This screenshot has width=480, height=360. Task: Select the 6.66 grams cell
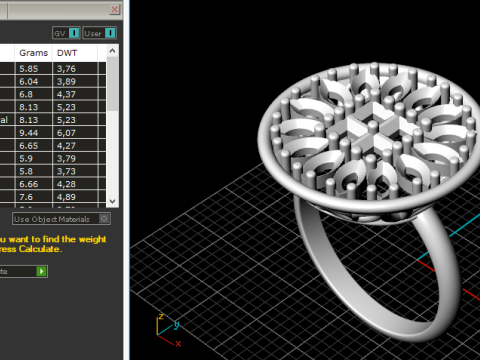[x=33, y=184]
